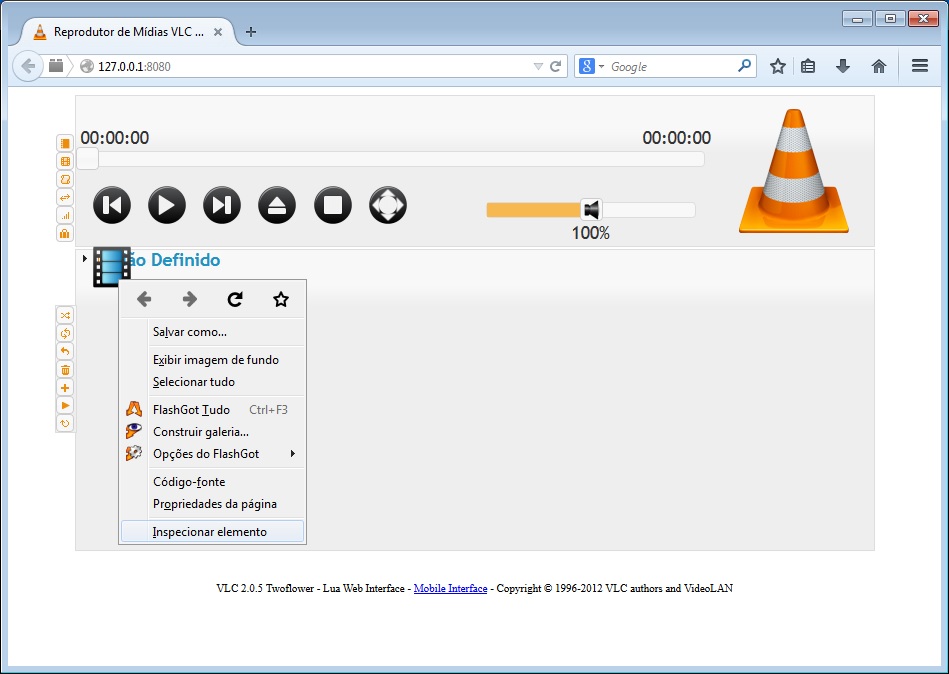The width and height of the screenshot is (949, 674).
Task: Click the volume slider speaker handle
Action: pos(591,209)
